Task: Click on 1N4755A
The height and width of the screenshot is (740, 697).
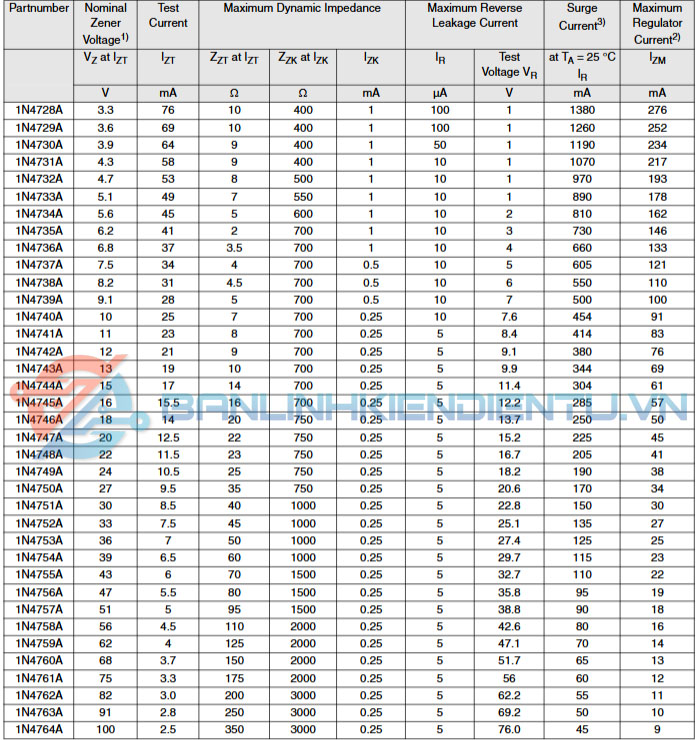Action: pyautogui.click(x=39, y=574)
